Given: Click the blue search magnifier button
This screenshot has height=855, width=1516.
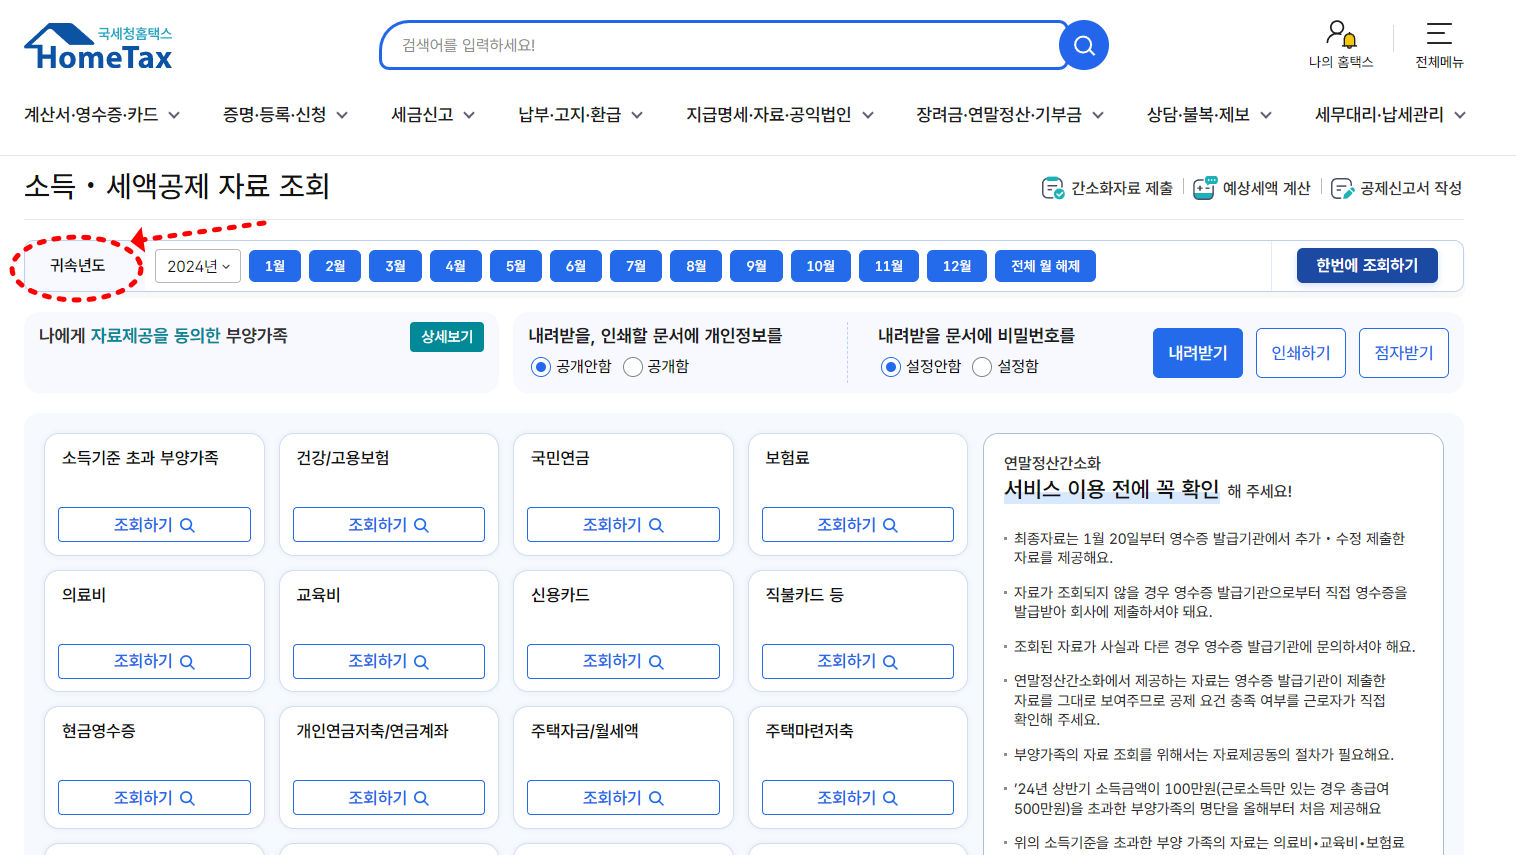Looking at the screenshot, I should (1083, 45).
